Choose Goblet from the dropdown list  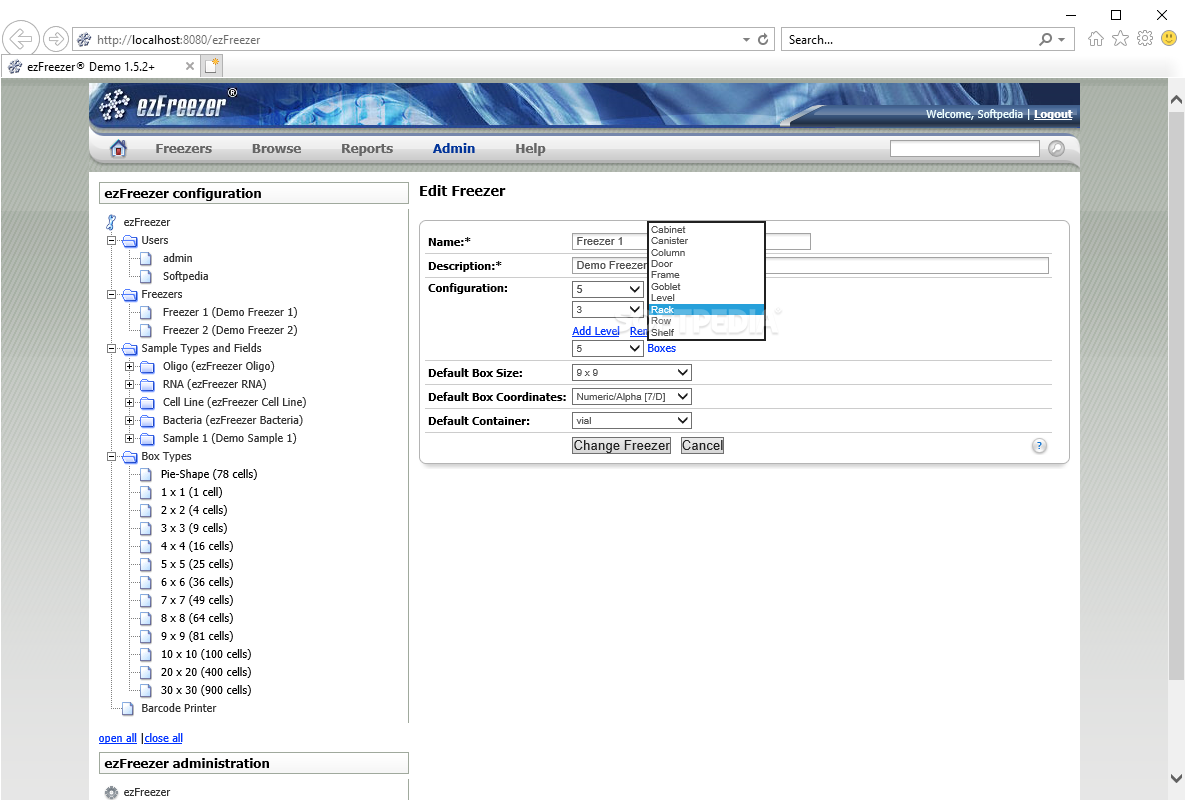(x=706, y=287)
